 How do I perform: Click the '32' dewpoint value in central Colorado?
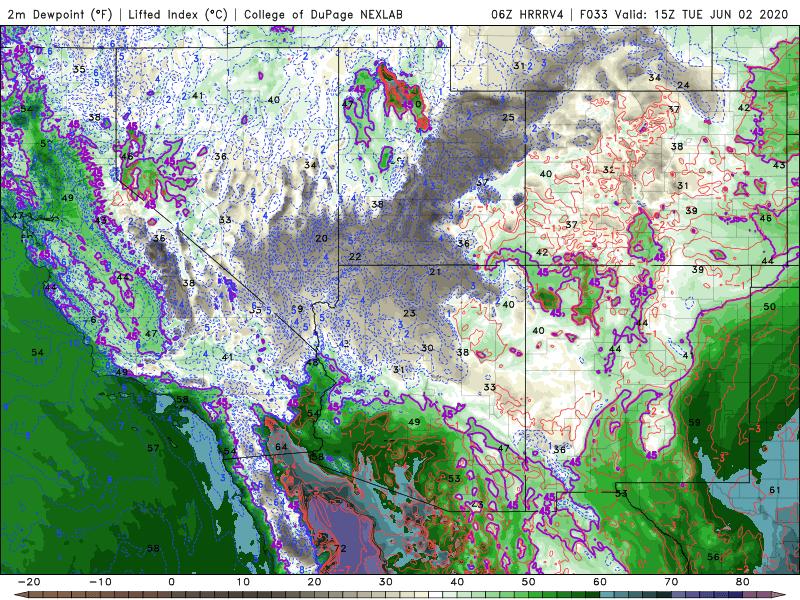(x=609, y=170)
